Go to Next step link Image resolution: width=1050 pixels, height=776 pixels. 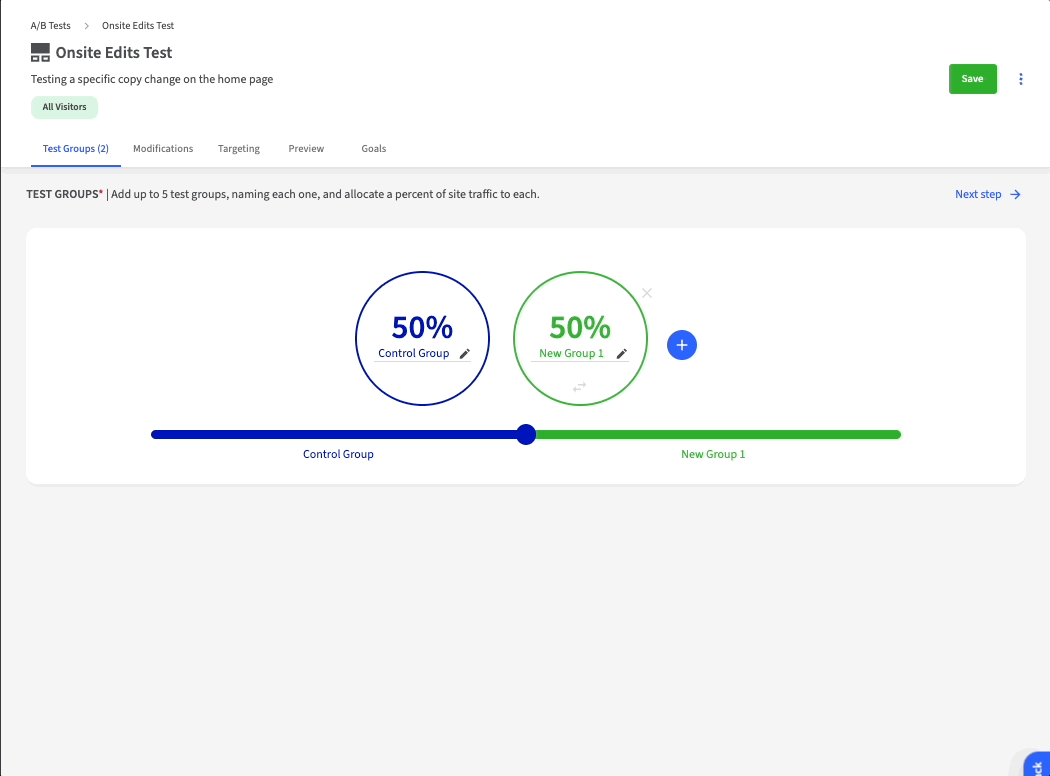[977, 194]
